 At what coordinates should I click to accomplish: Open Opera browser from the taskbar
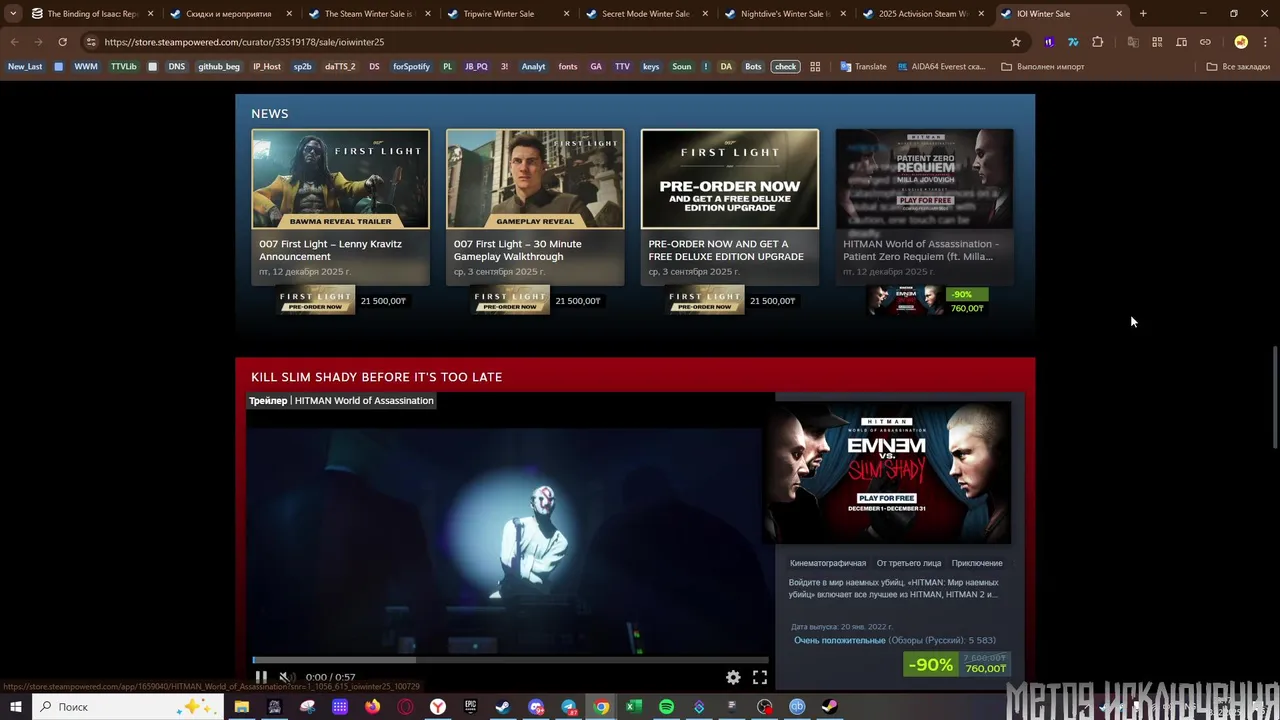click(x=405, y=707)
